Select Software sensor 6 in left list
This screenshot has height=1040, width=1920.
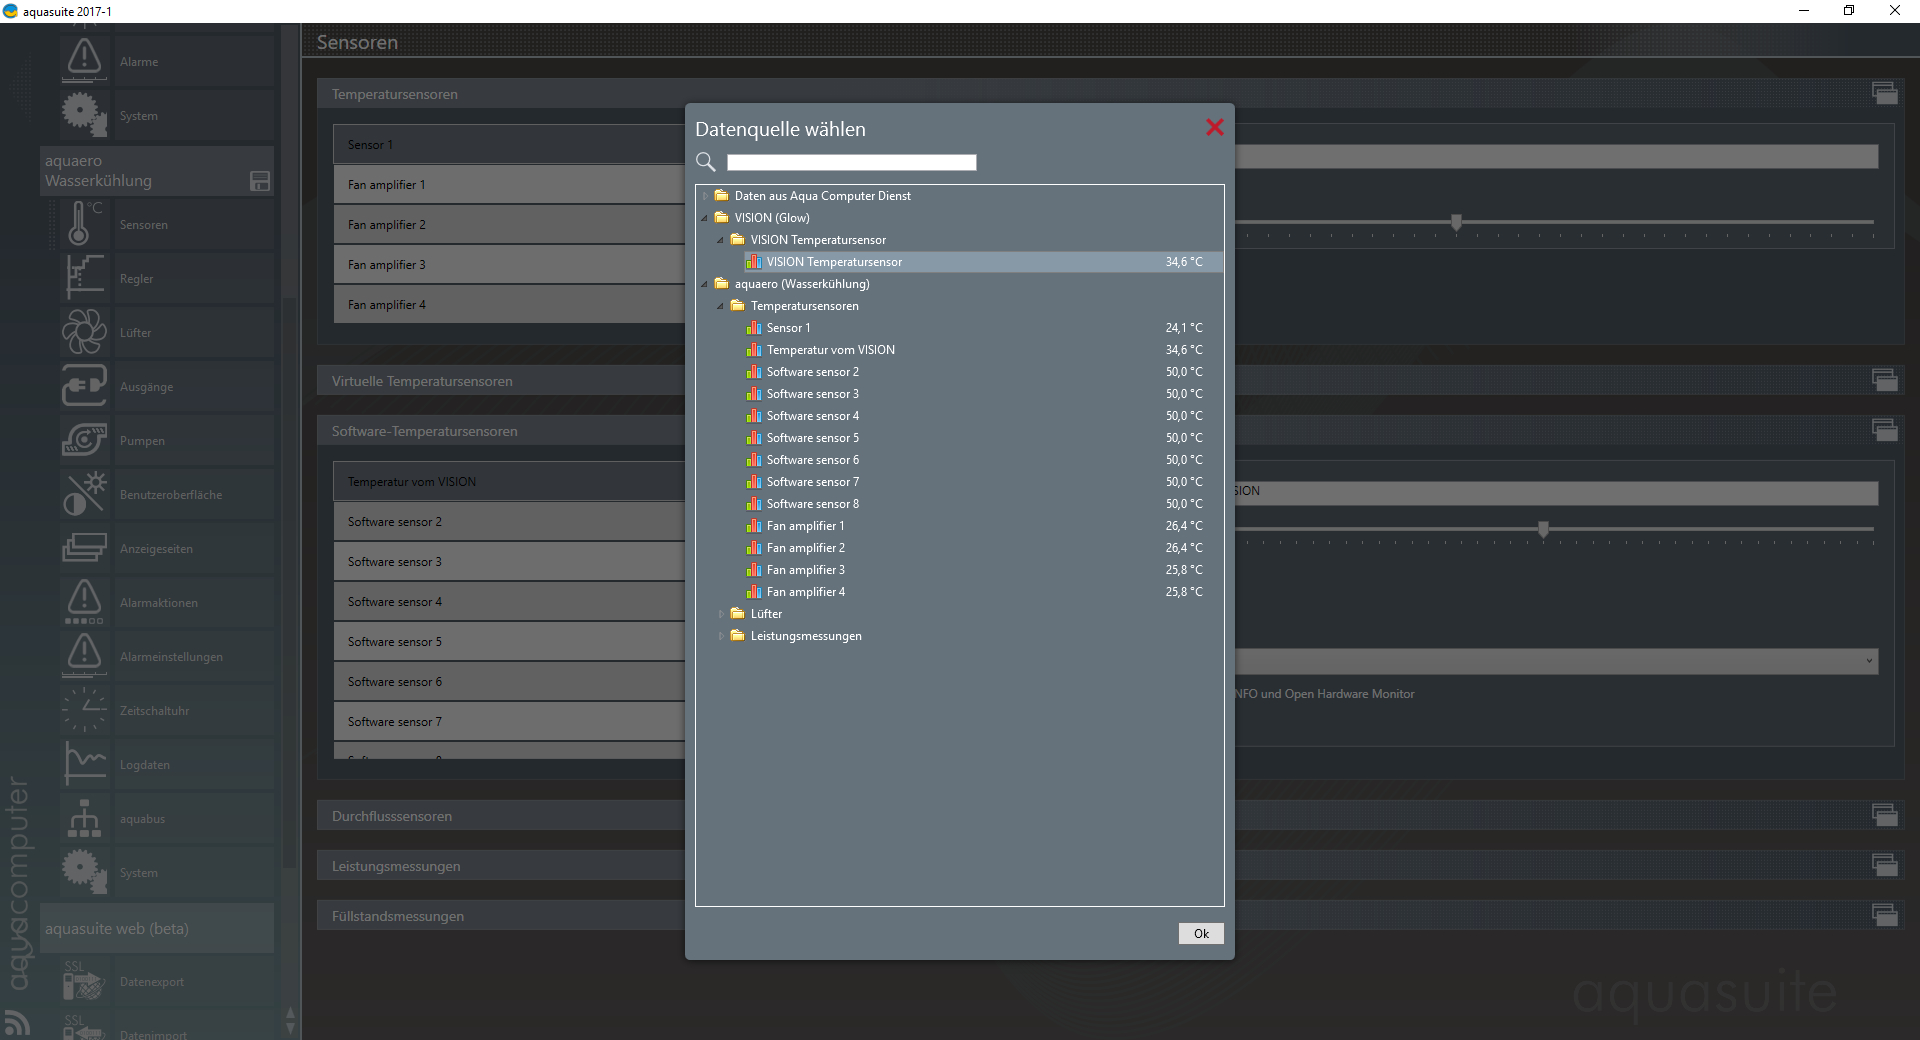[509, 682]
